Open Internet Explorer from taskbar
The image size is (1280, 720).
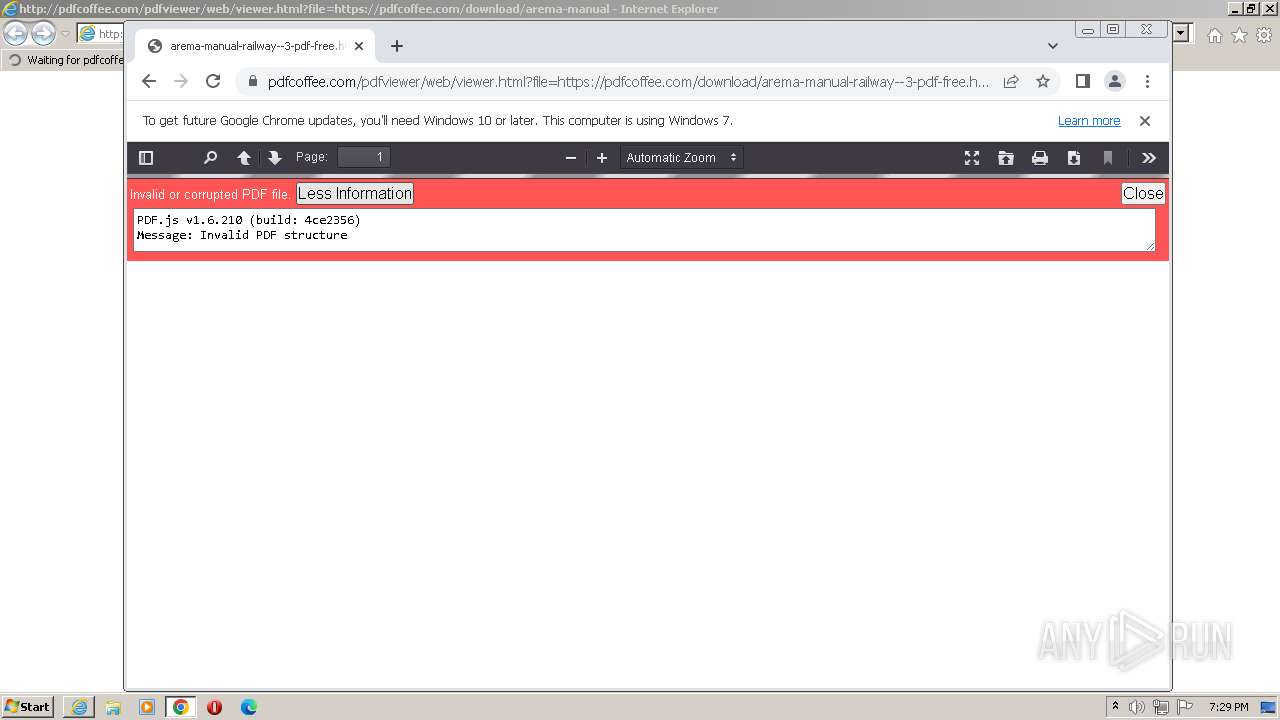(79, 707)
